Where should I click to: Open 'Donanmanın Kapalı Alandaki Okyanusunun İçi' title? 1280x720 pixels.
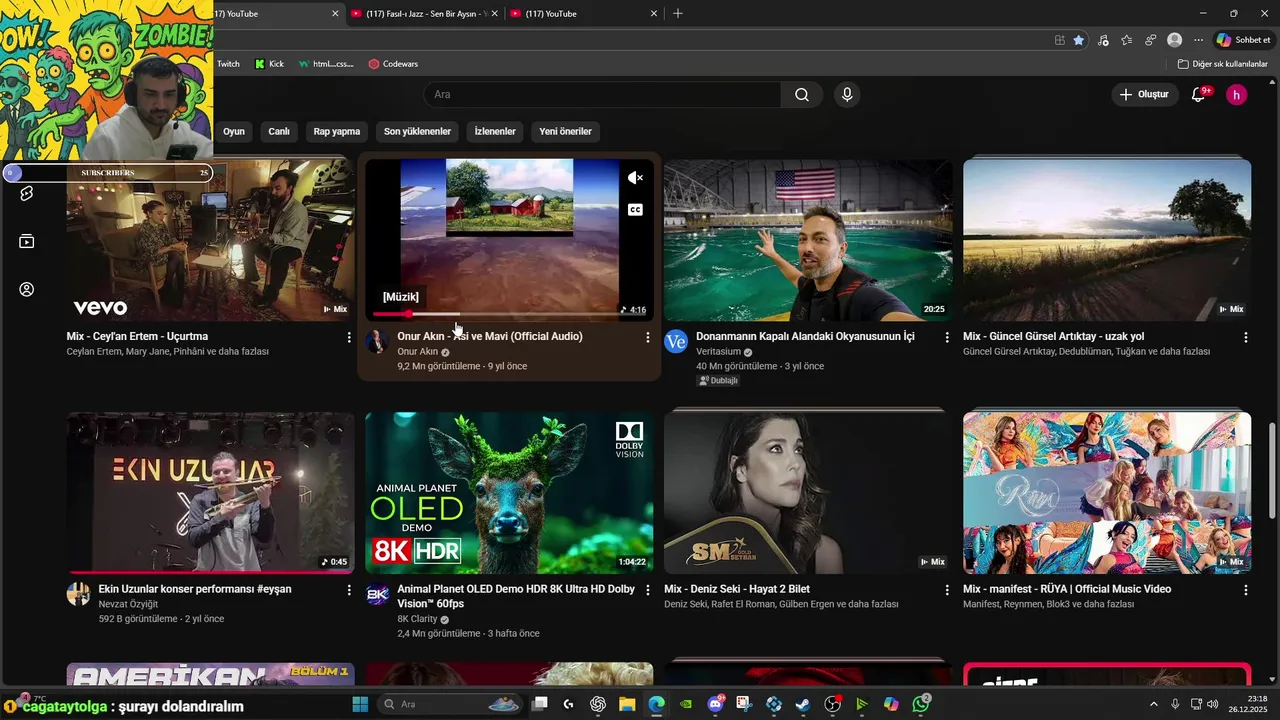click(x=805, y=337)
